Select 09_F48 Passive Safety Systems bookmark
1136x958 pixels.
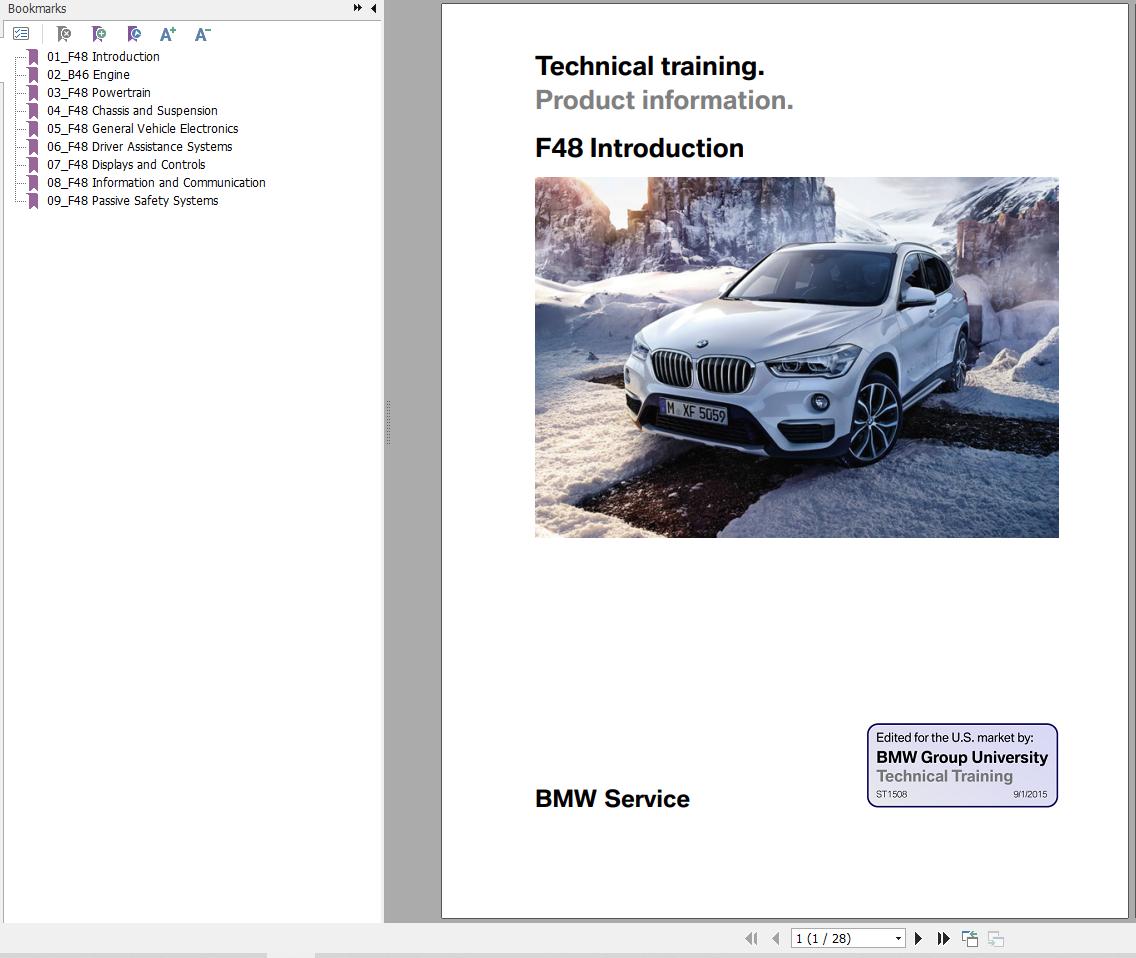(x=133, y=201)
